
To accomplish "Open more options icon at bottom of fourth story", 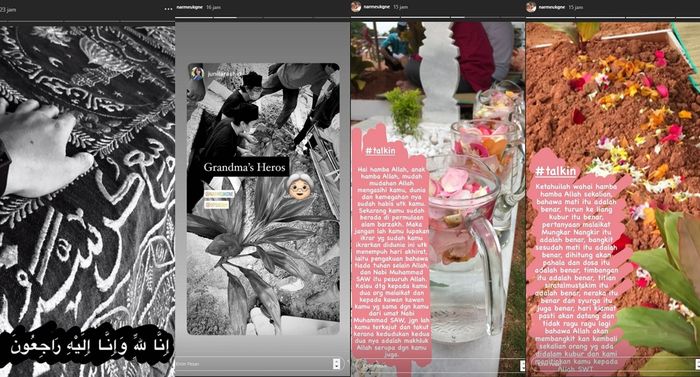I will (697, 364).
